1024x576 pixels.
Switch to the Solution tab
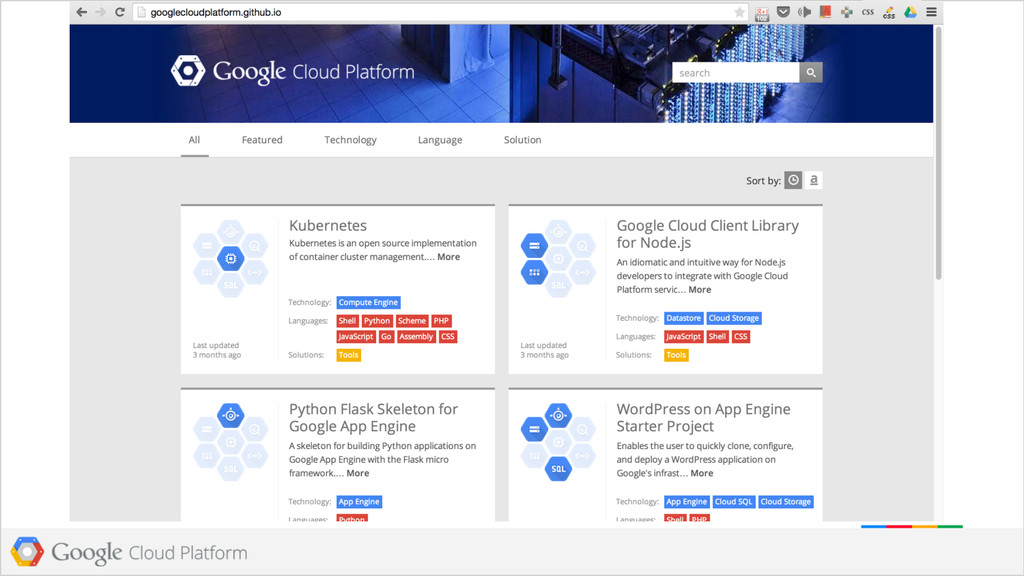pos(522,140)
